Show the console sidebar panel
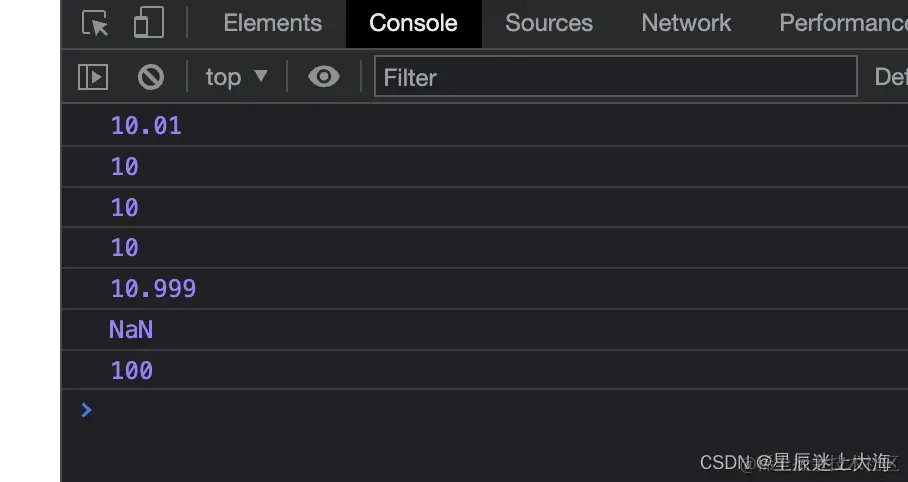This screenshot has height=482, width=908. (93, 77)
